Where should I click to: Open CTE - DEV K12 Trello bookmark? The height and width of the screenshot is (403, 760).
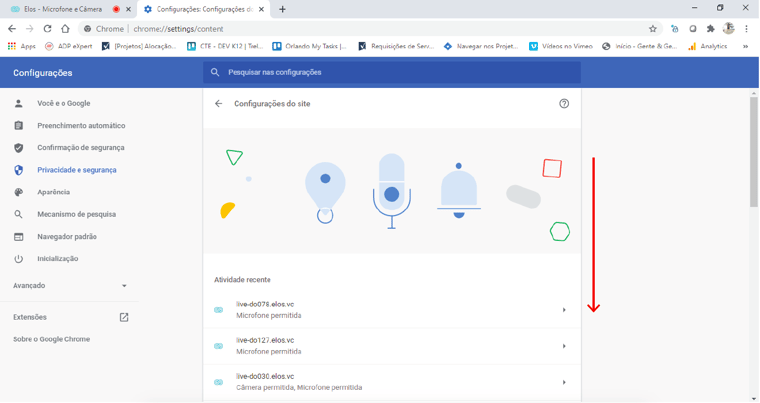point(225,47)
